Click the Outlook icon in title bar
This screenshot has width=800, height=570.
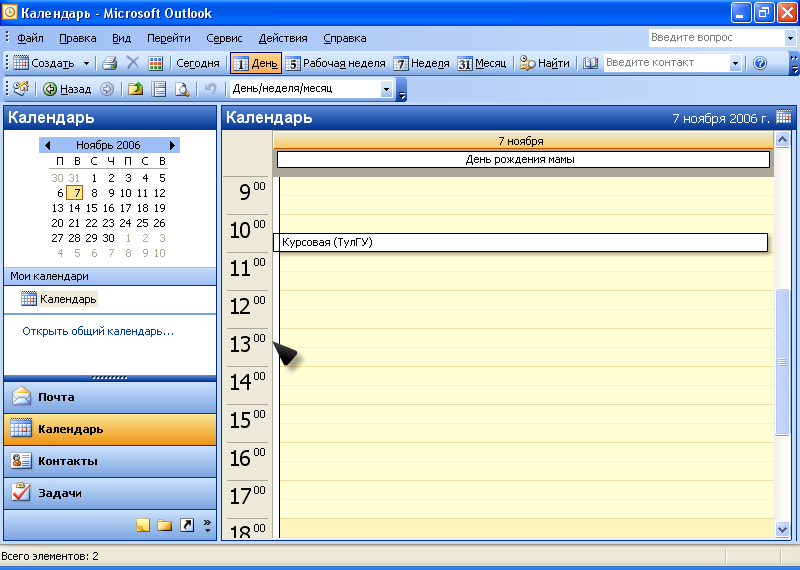(x=10, y=12)
